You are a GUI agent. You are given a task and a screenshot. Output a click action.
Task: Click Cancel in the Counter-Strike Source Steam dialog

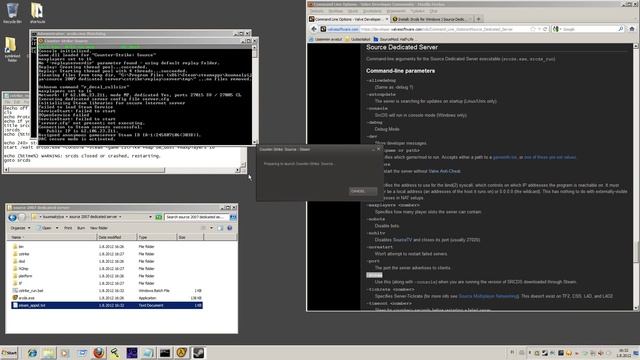[x=362, y=191]
